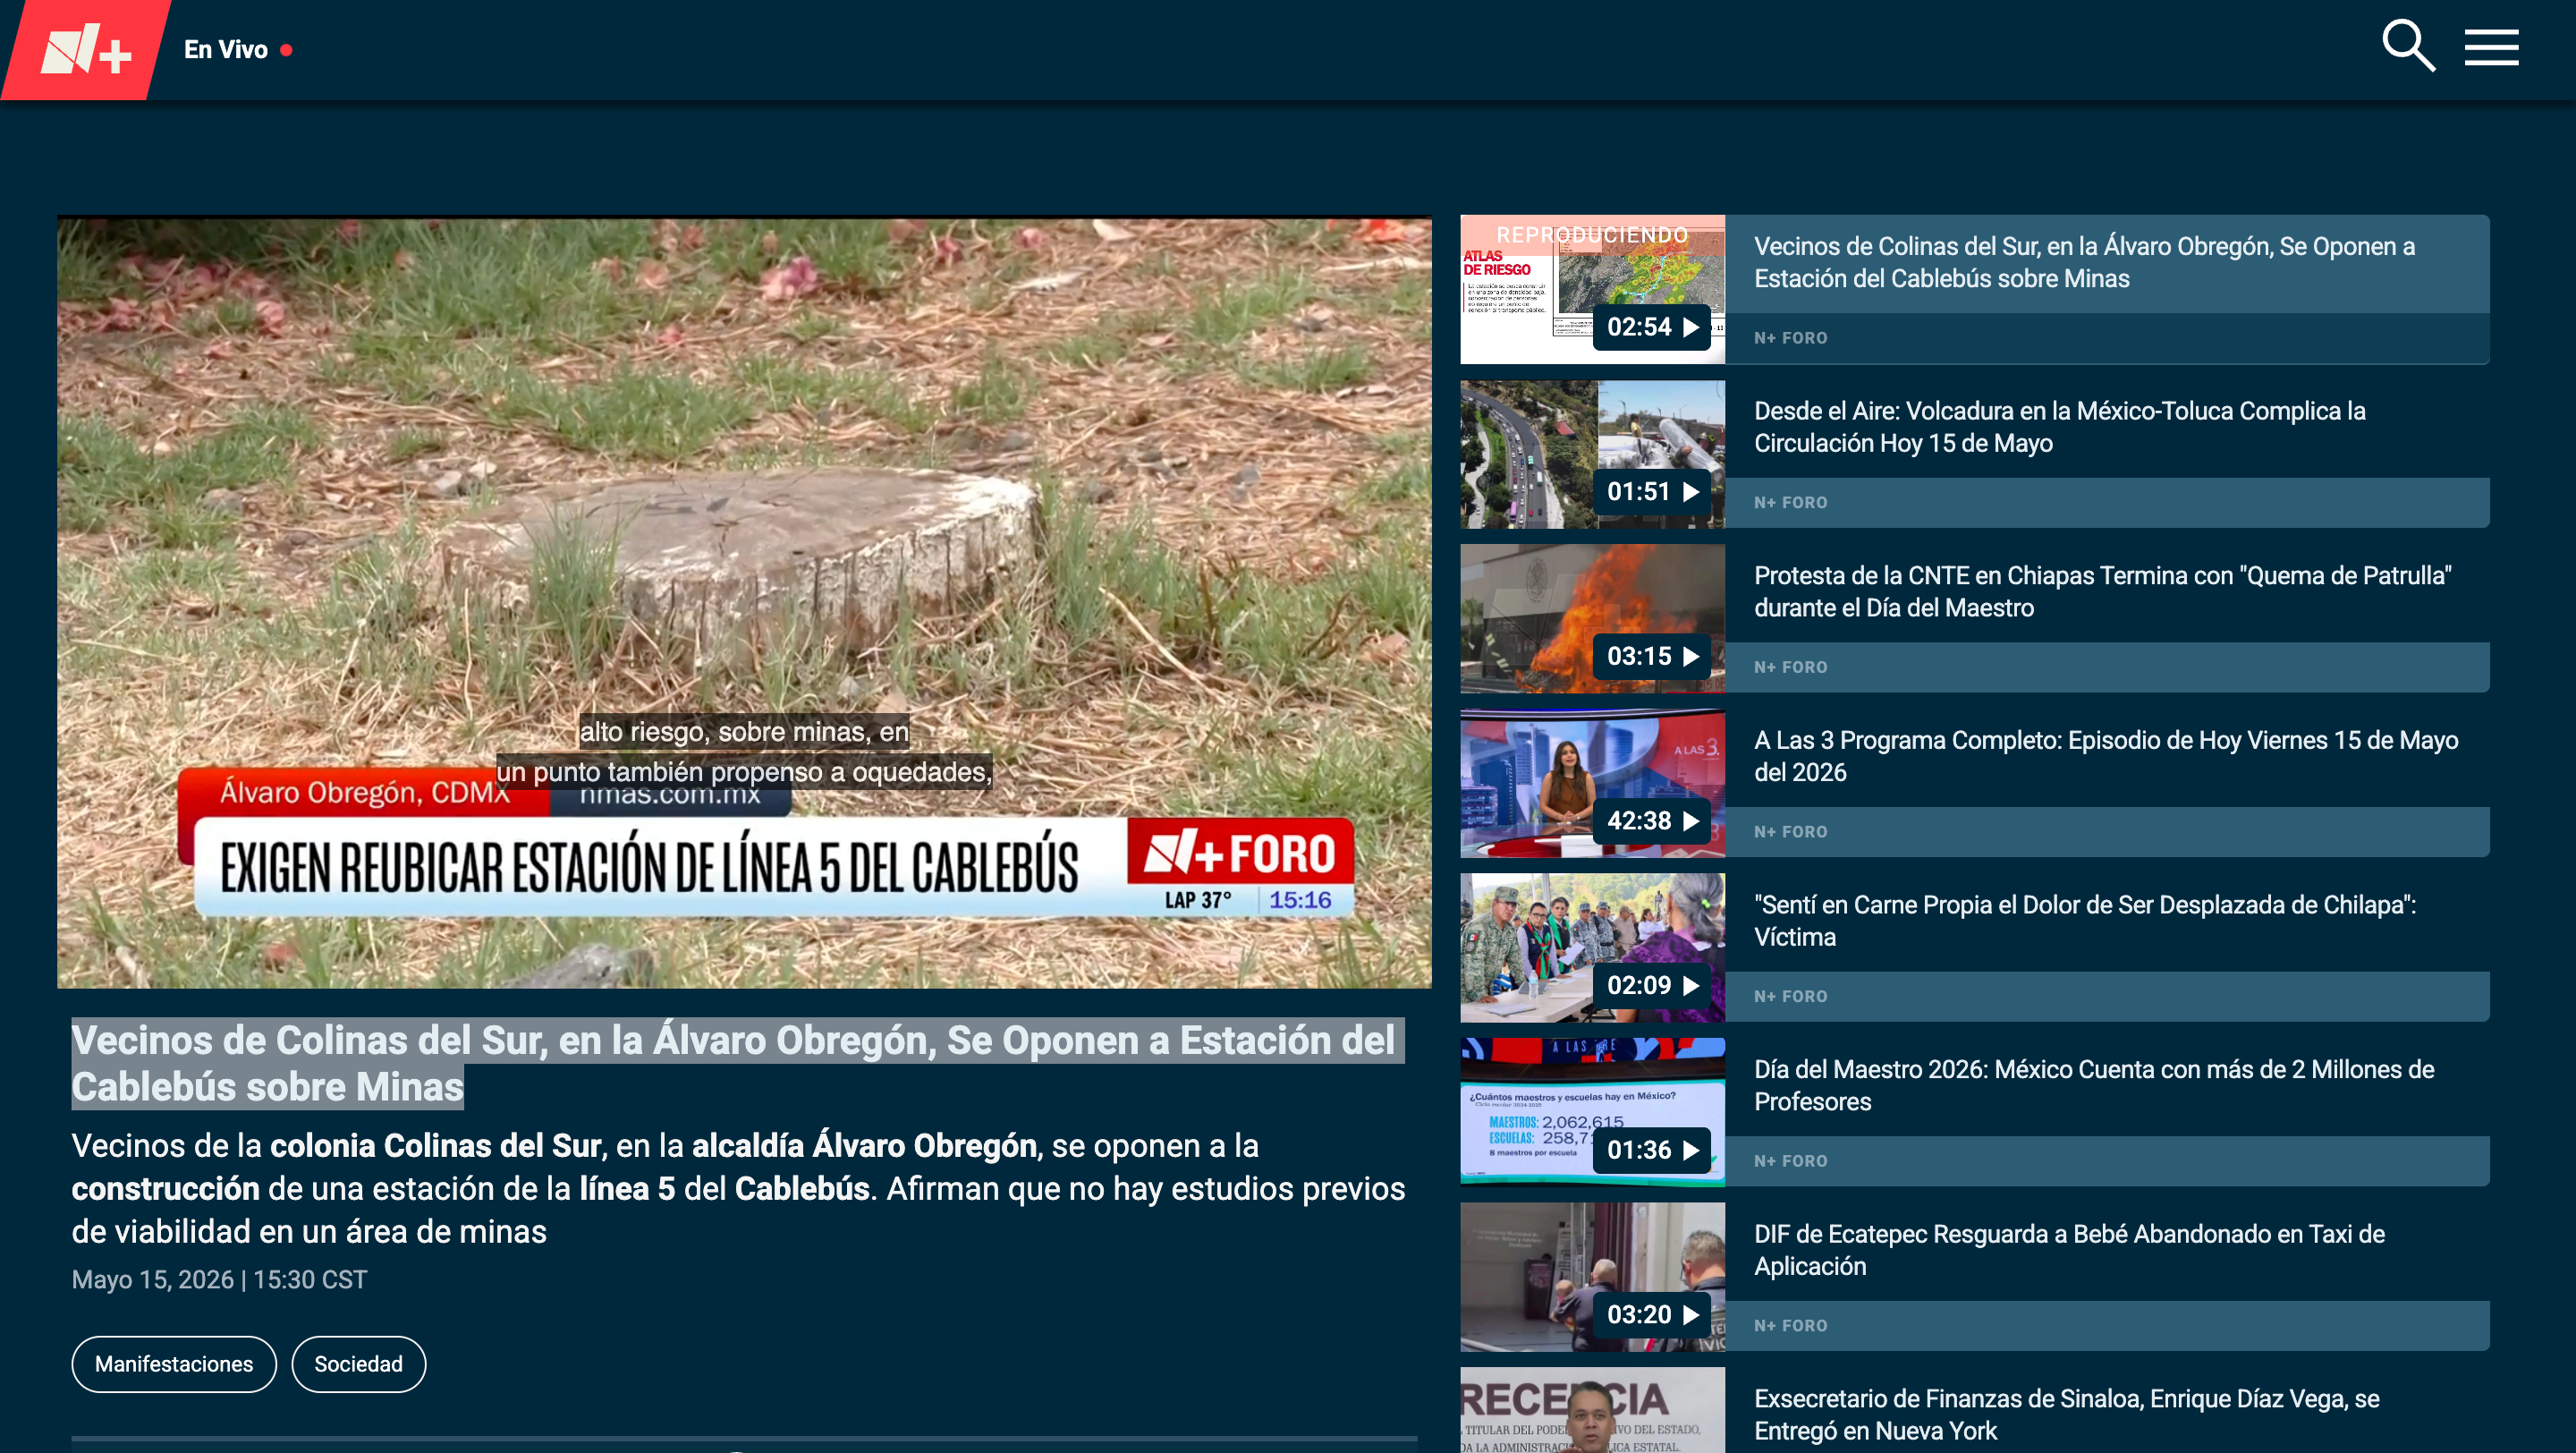Open the Protesta de la CNTE en Chiapas headline
The image size is (2576, 1453).
[x=2102, y=591]
